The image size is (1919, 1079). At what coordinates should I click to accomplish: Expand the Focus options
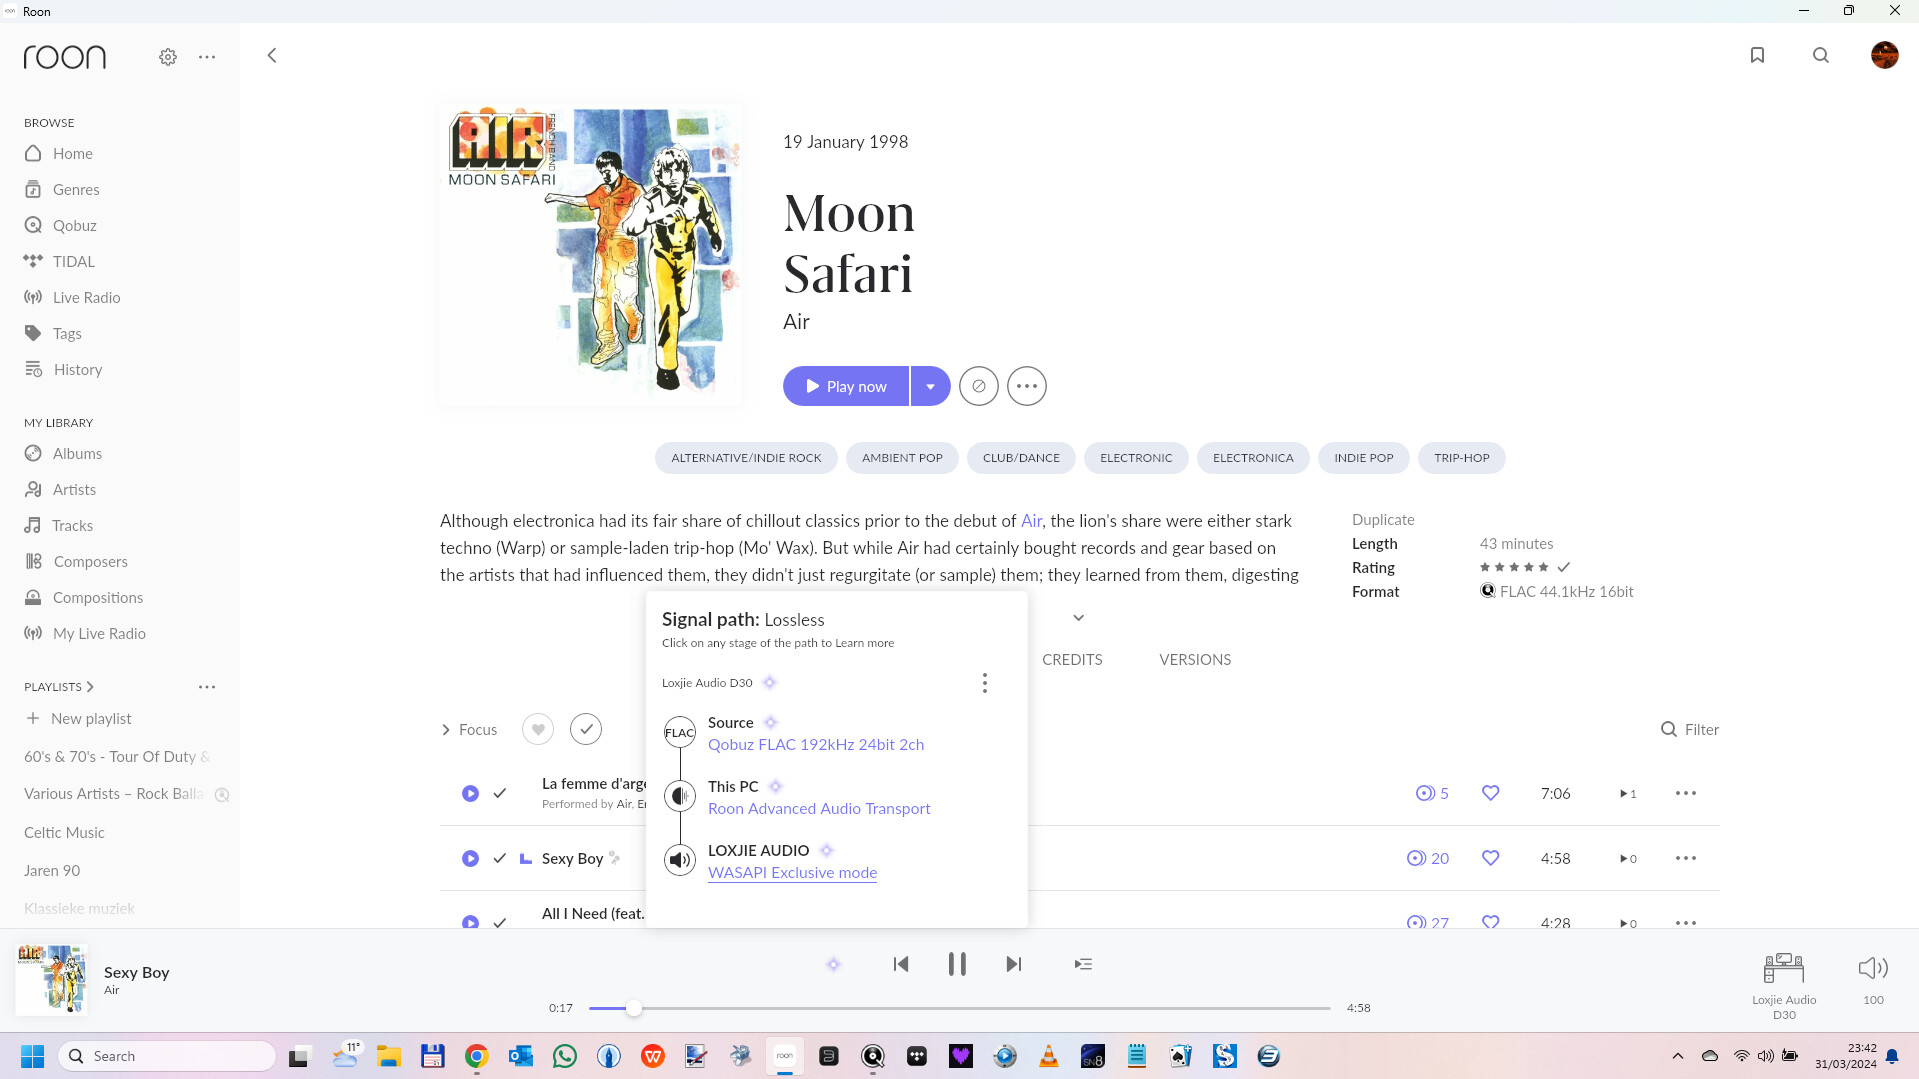pos(469,730)
